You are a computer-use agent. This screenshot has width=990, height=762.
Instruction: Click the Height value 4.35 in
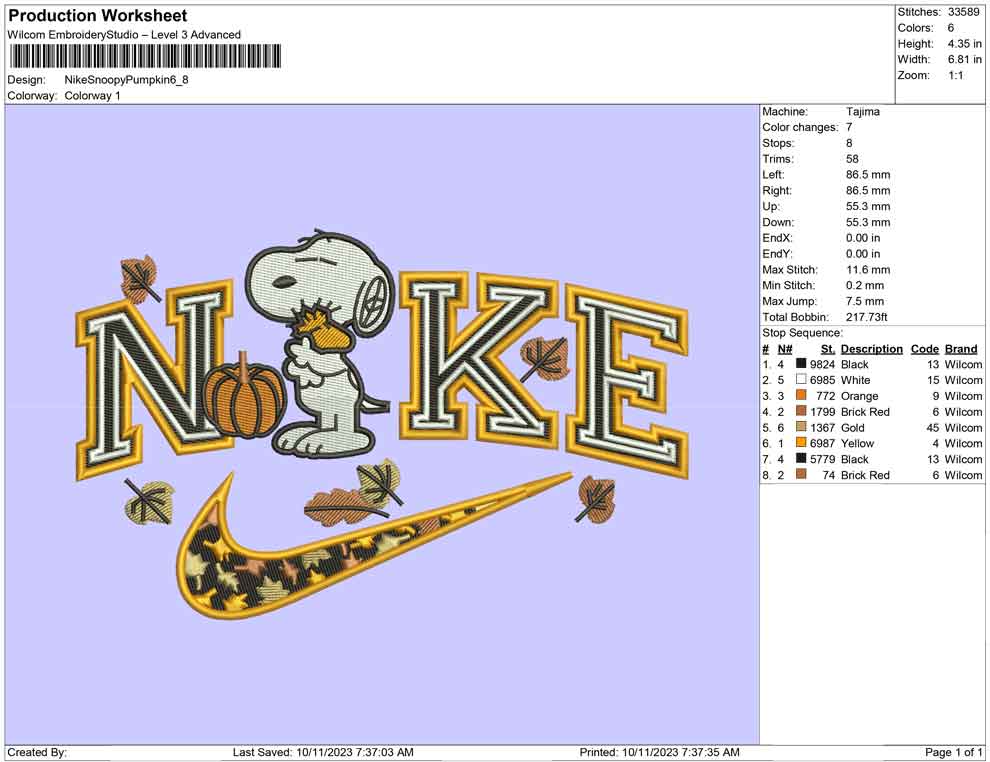pos(964,44)
